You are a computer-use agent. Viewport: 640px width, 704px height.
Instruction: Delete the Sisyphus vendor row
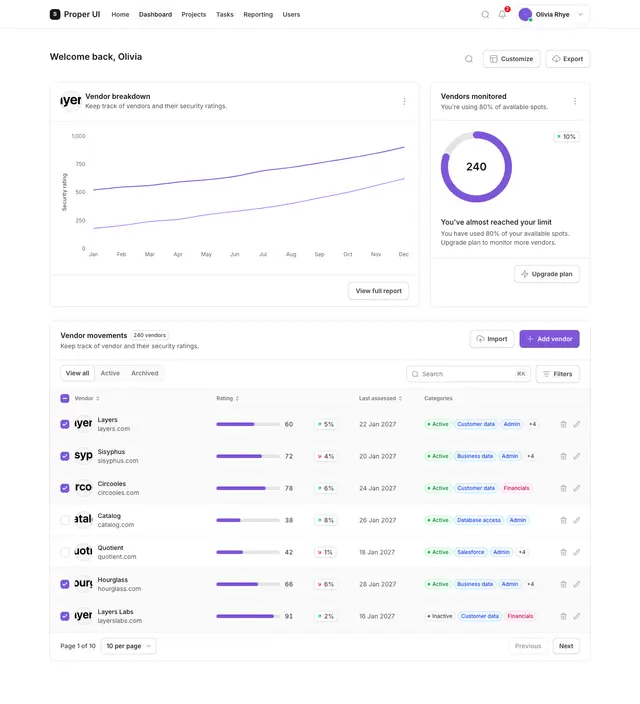pos(563,456)
